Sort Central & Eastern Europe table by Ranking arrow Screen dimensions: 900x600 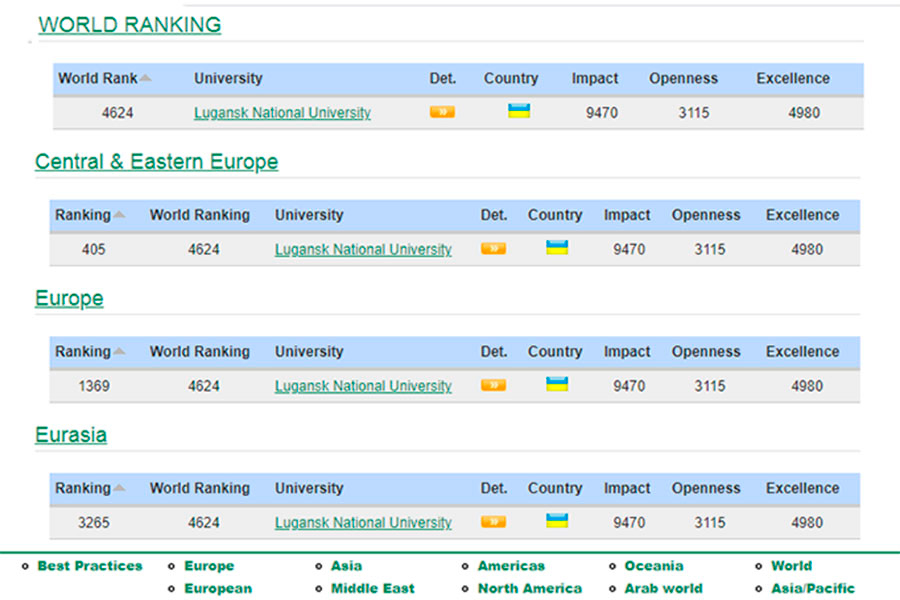point(120,215)
